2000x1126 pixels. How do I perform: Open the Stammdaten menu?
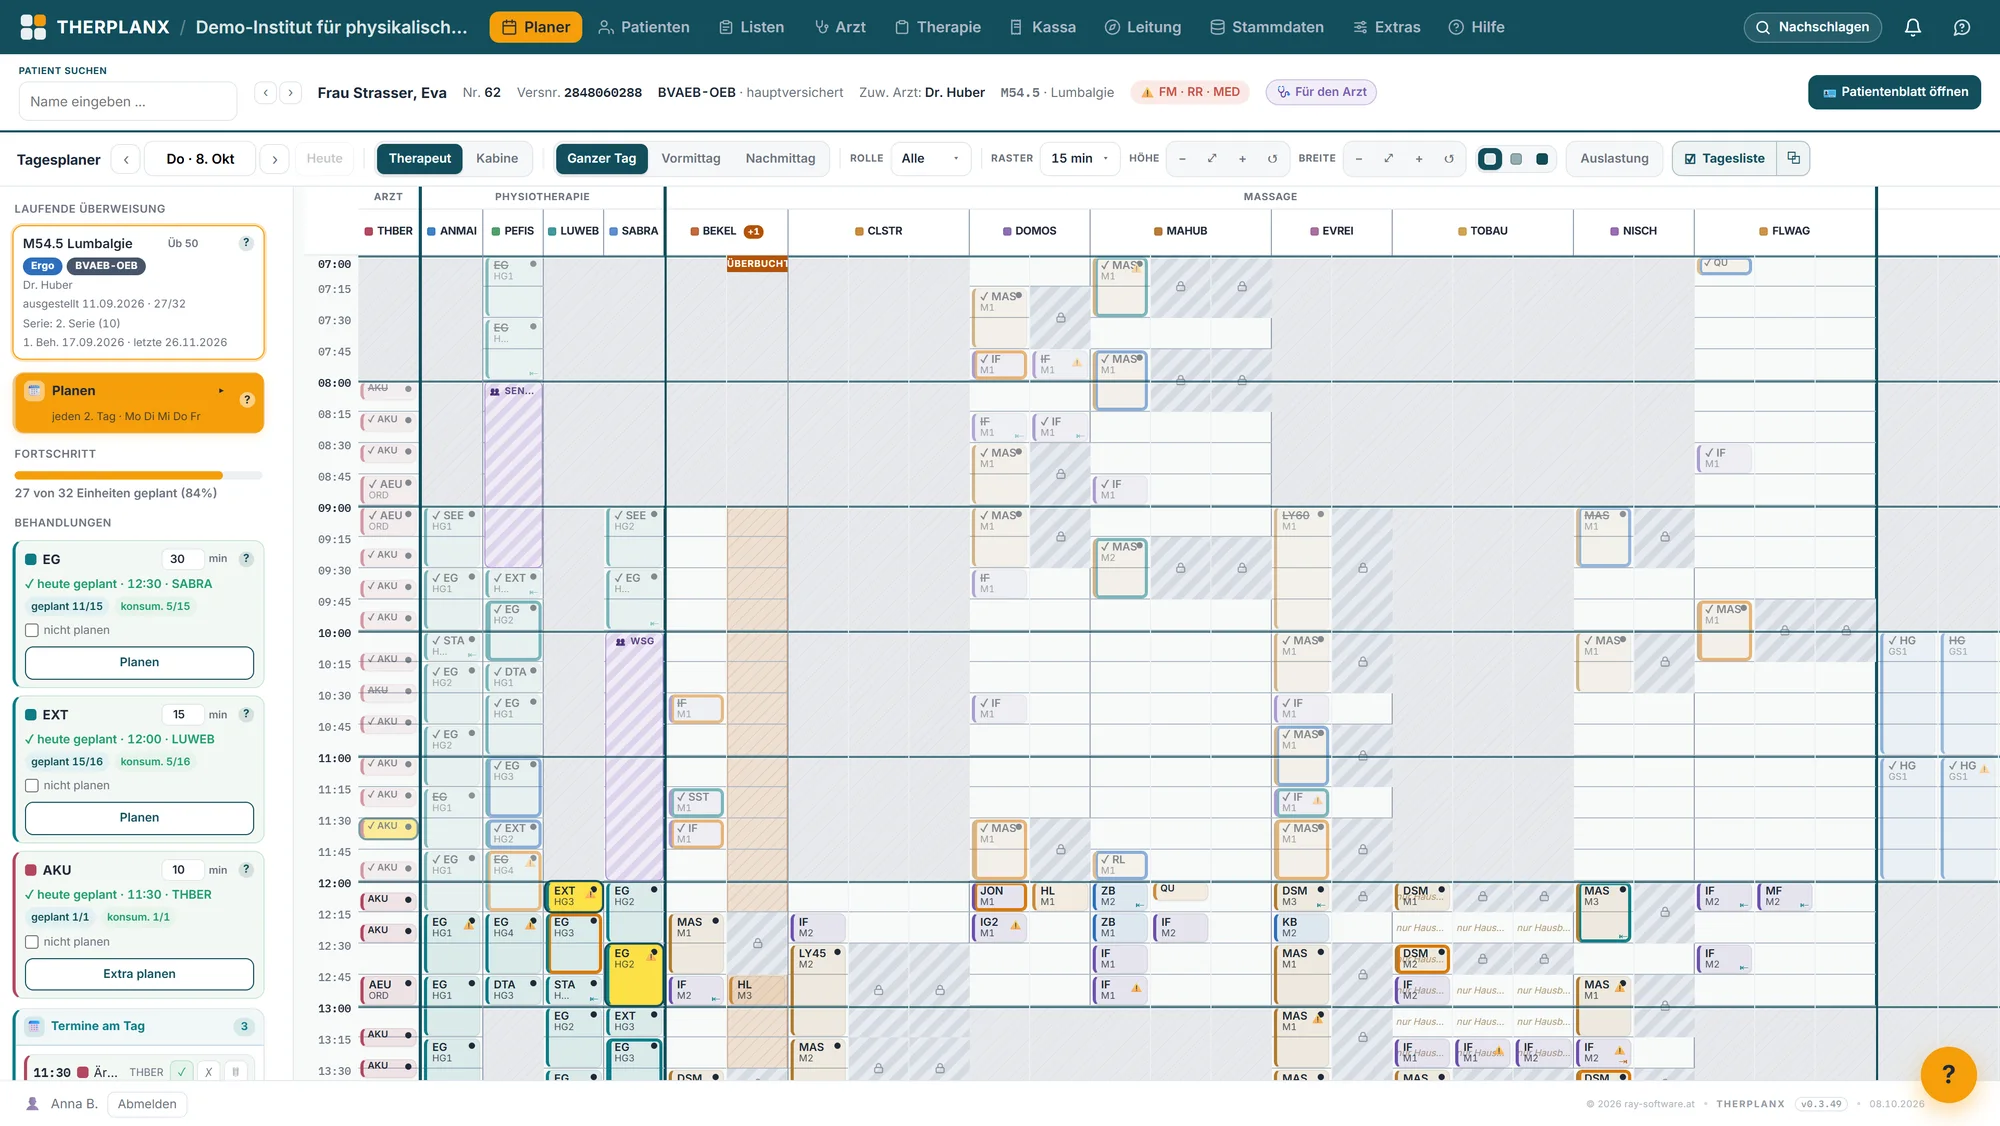[1266, 27]
